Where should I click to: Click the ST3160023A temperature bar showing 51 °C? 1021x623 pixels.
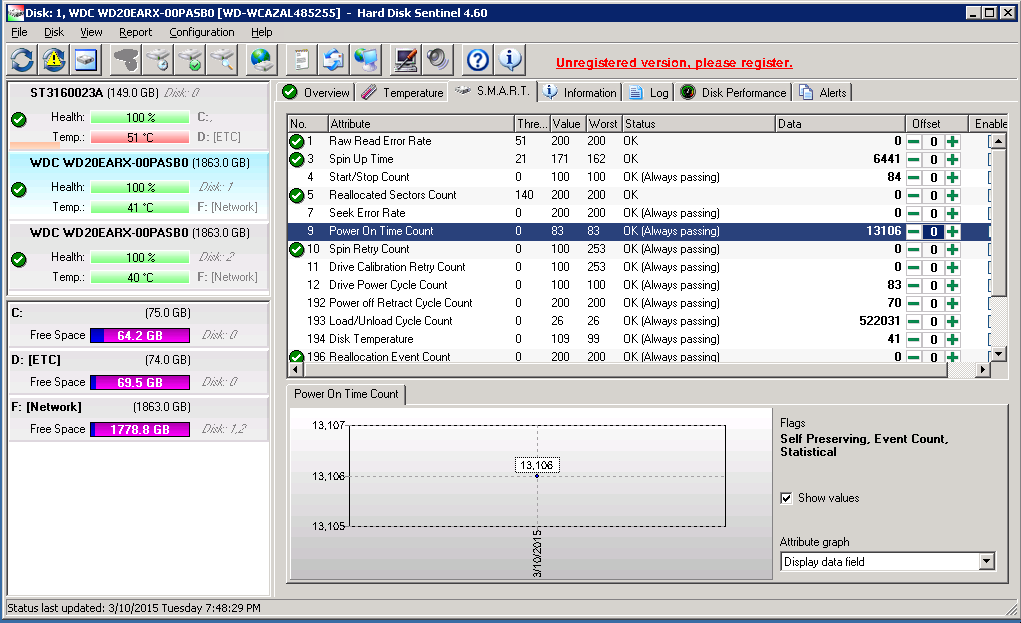[x=140, y=137]
